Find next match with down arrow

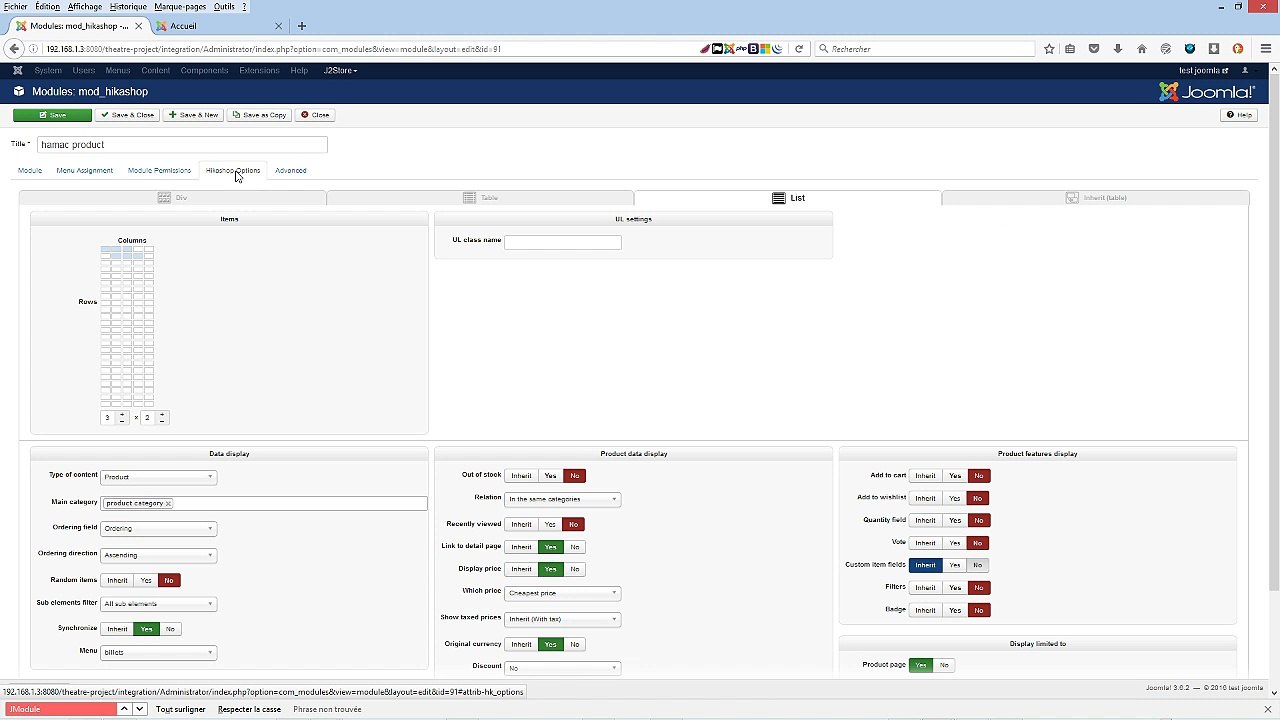click(x=140, y=709)
